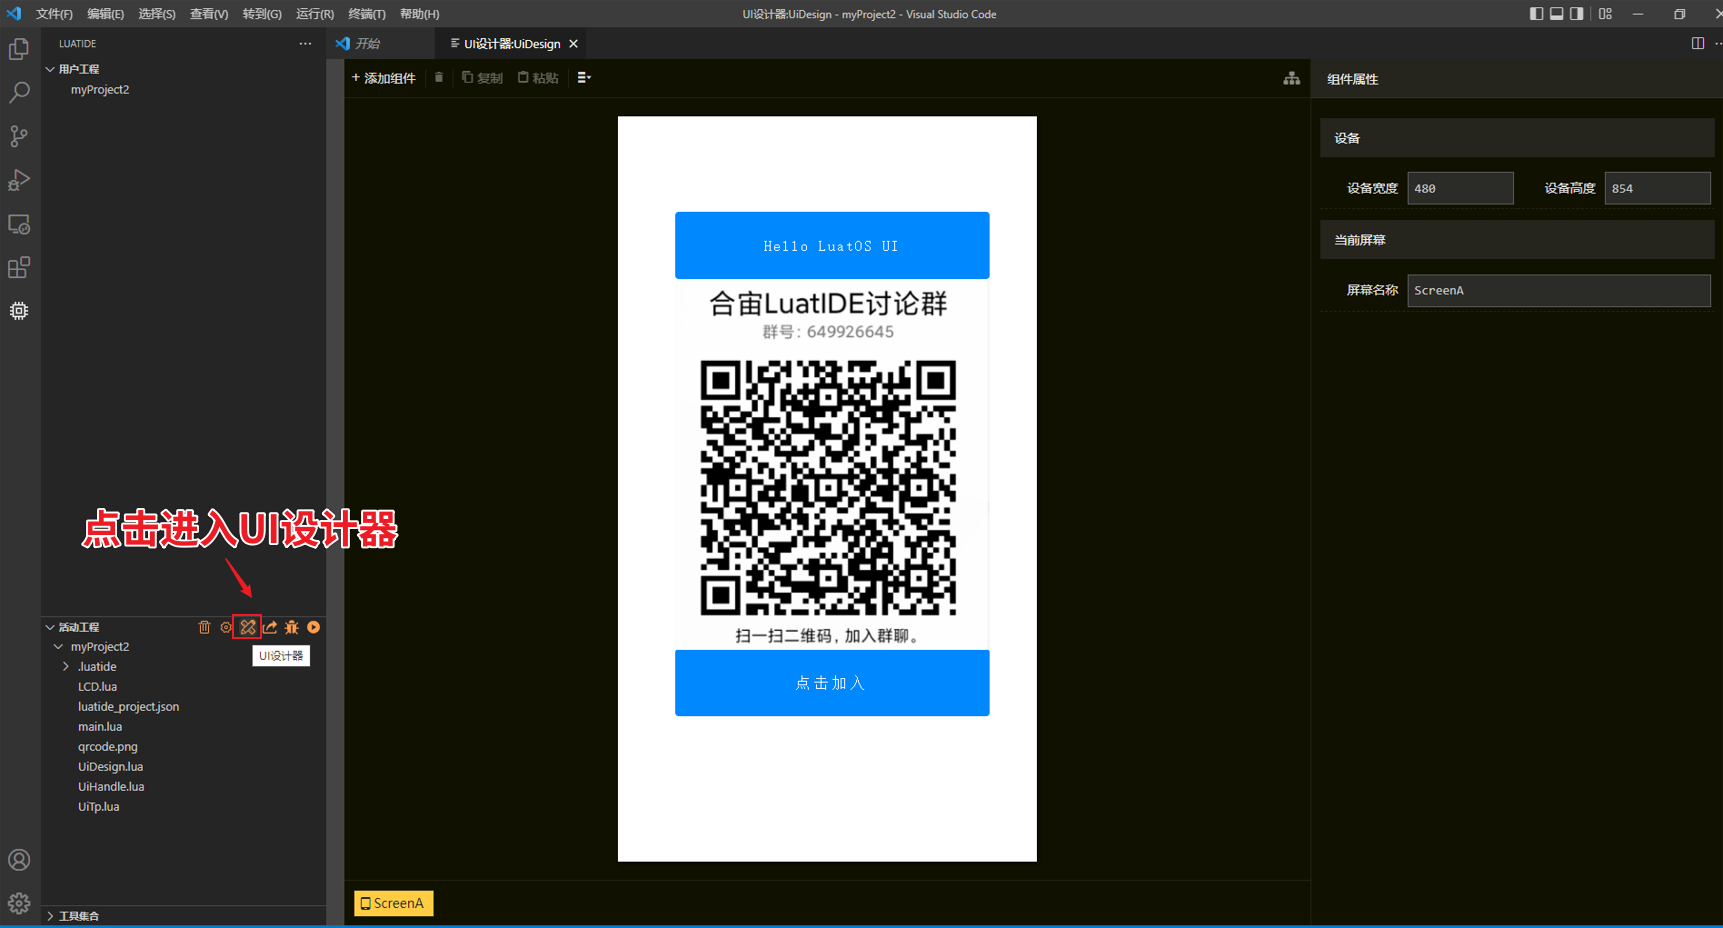Select the ScreenA screen button
Image resolution: width=1723 pixels, height=928 pixels.
393,903
